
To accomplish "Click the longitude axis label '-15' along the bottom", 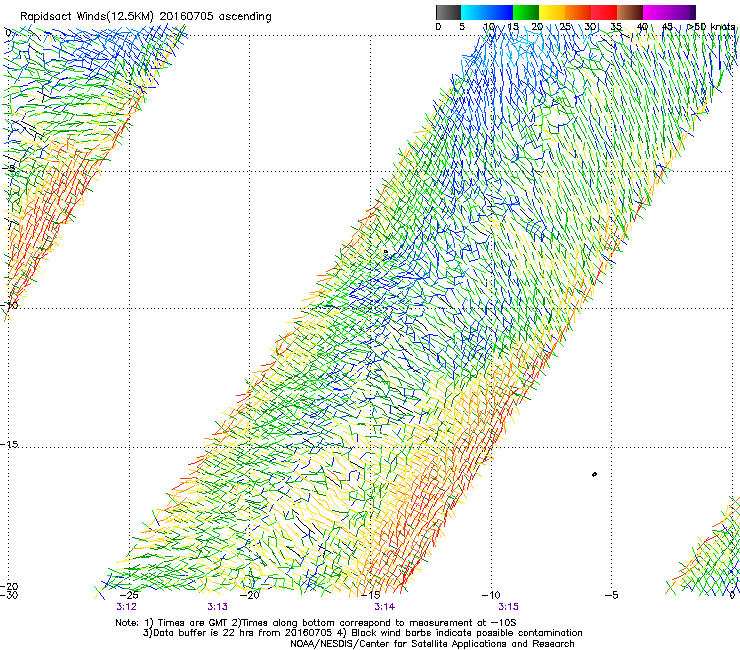I will pyautogui.click(x=370, y=595).
